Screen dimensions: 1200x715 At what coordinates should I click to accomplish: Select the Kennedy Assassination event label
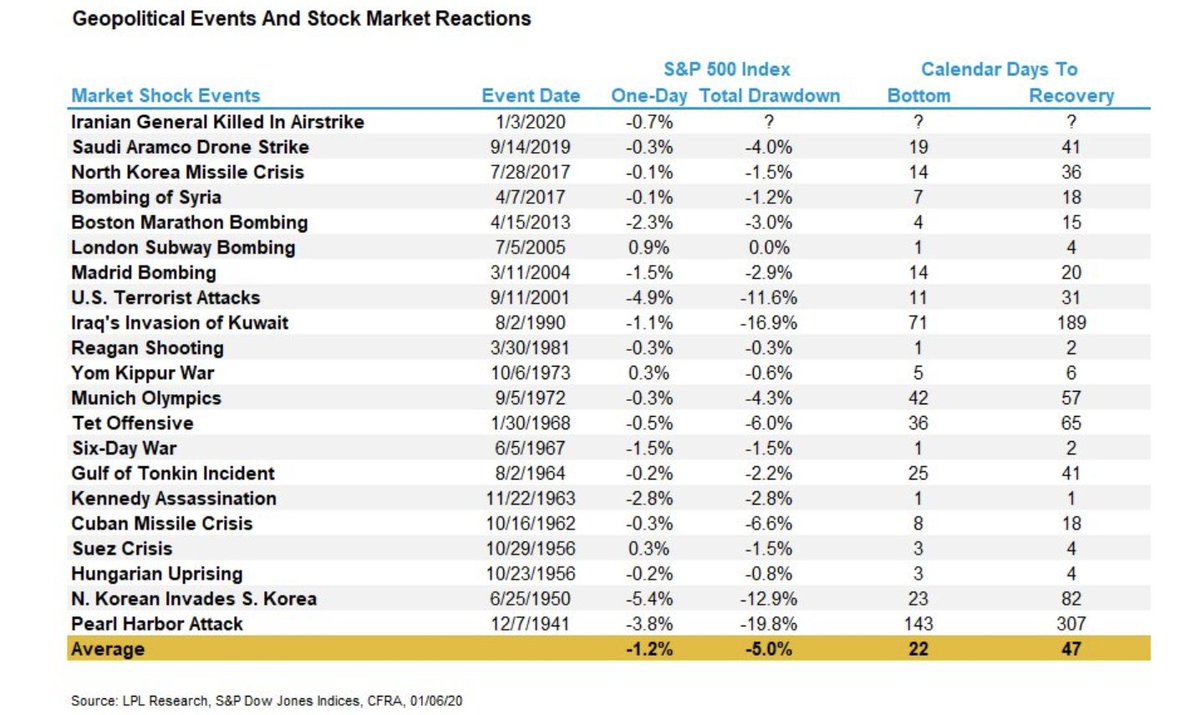pos(173,498)
